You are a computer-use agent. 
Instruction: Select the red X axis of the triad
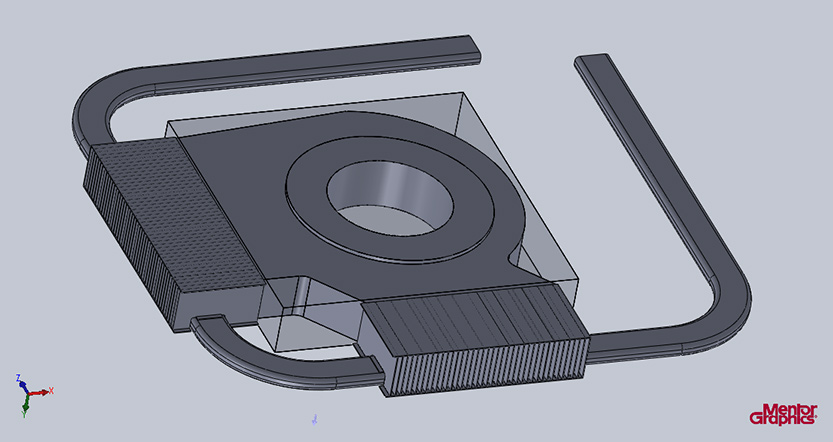pos(42,392)
